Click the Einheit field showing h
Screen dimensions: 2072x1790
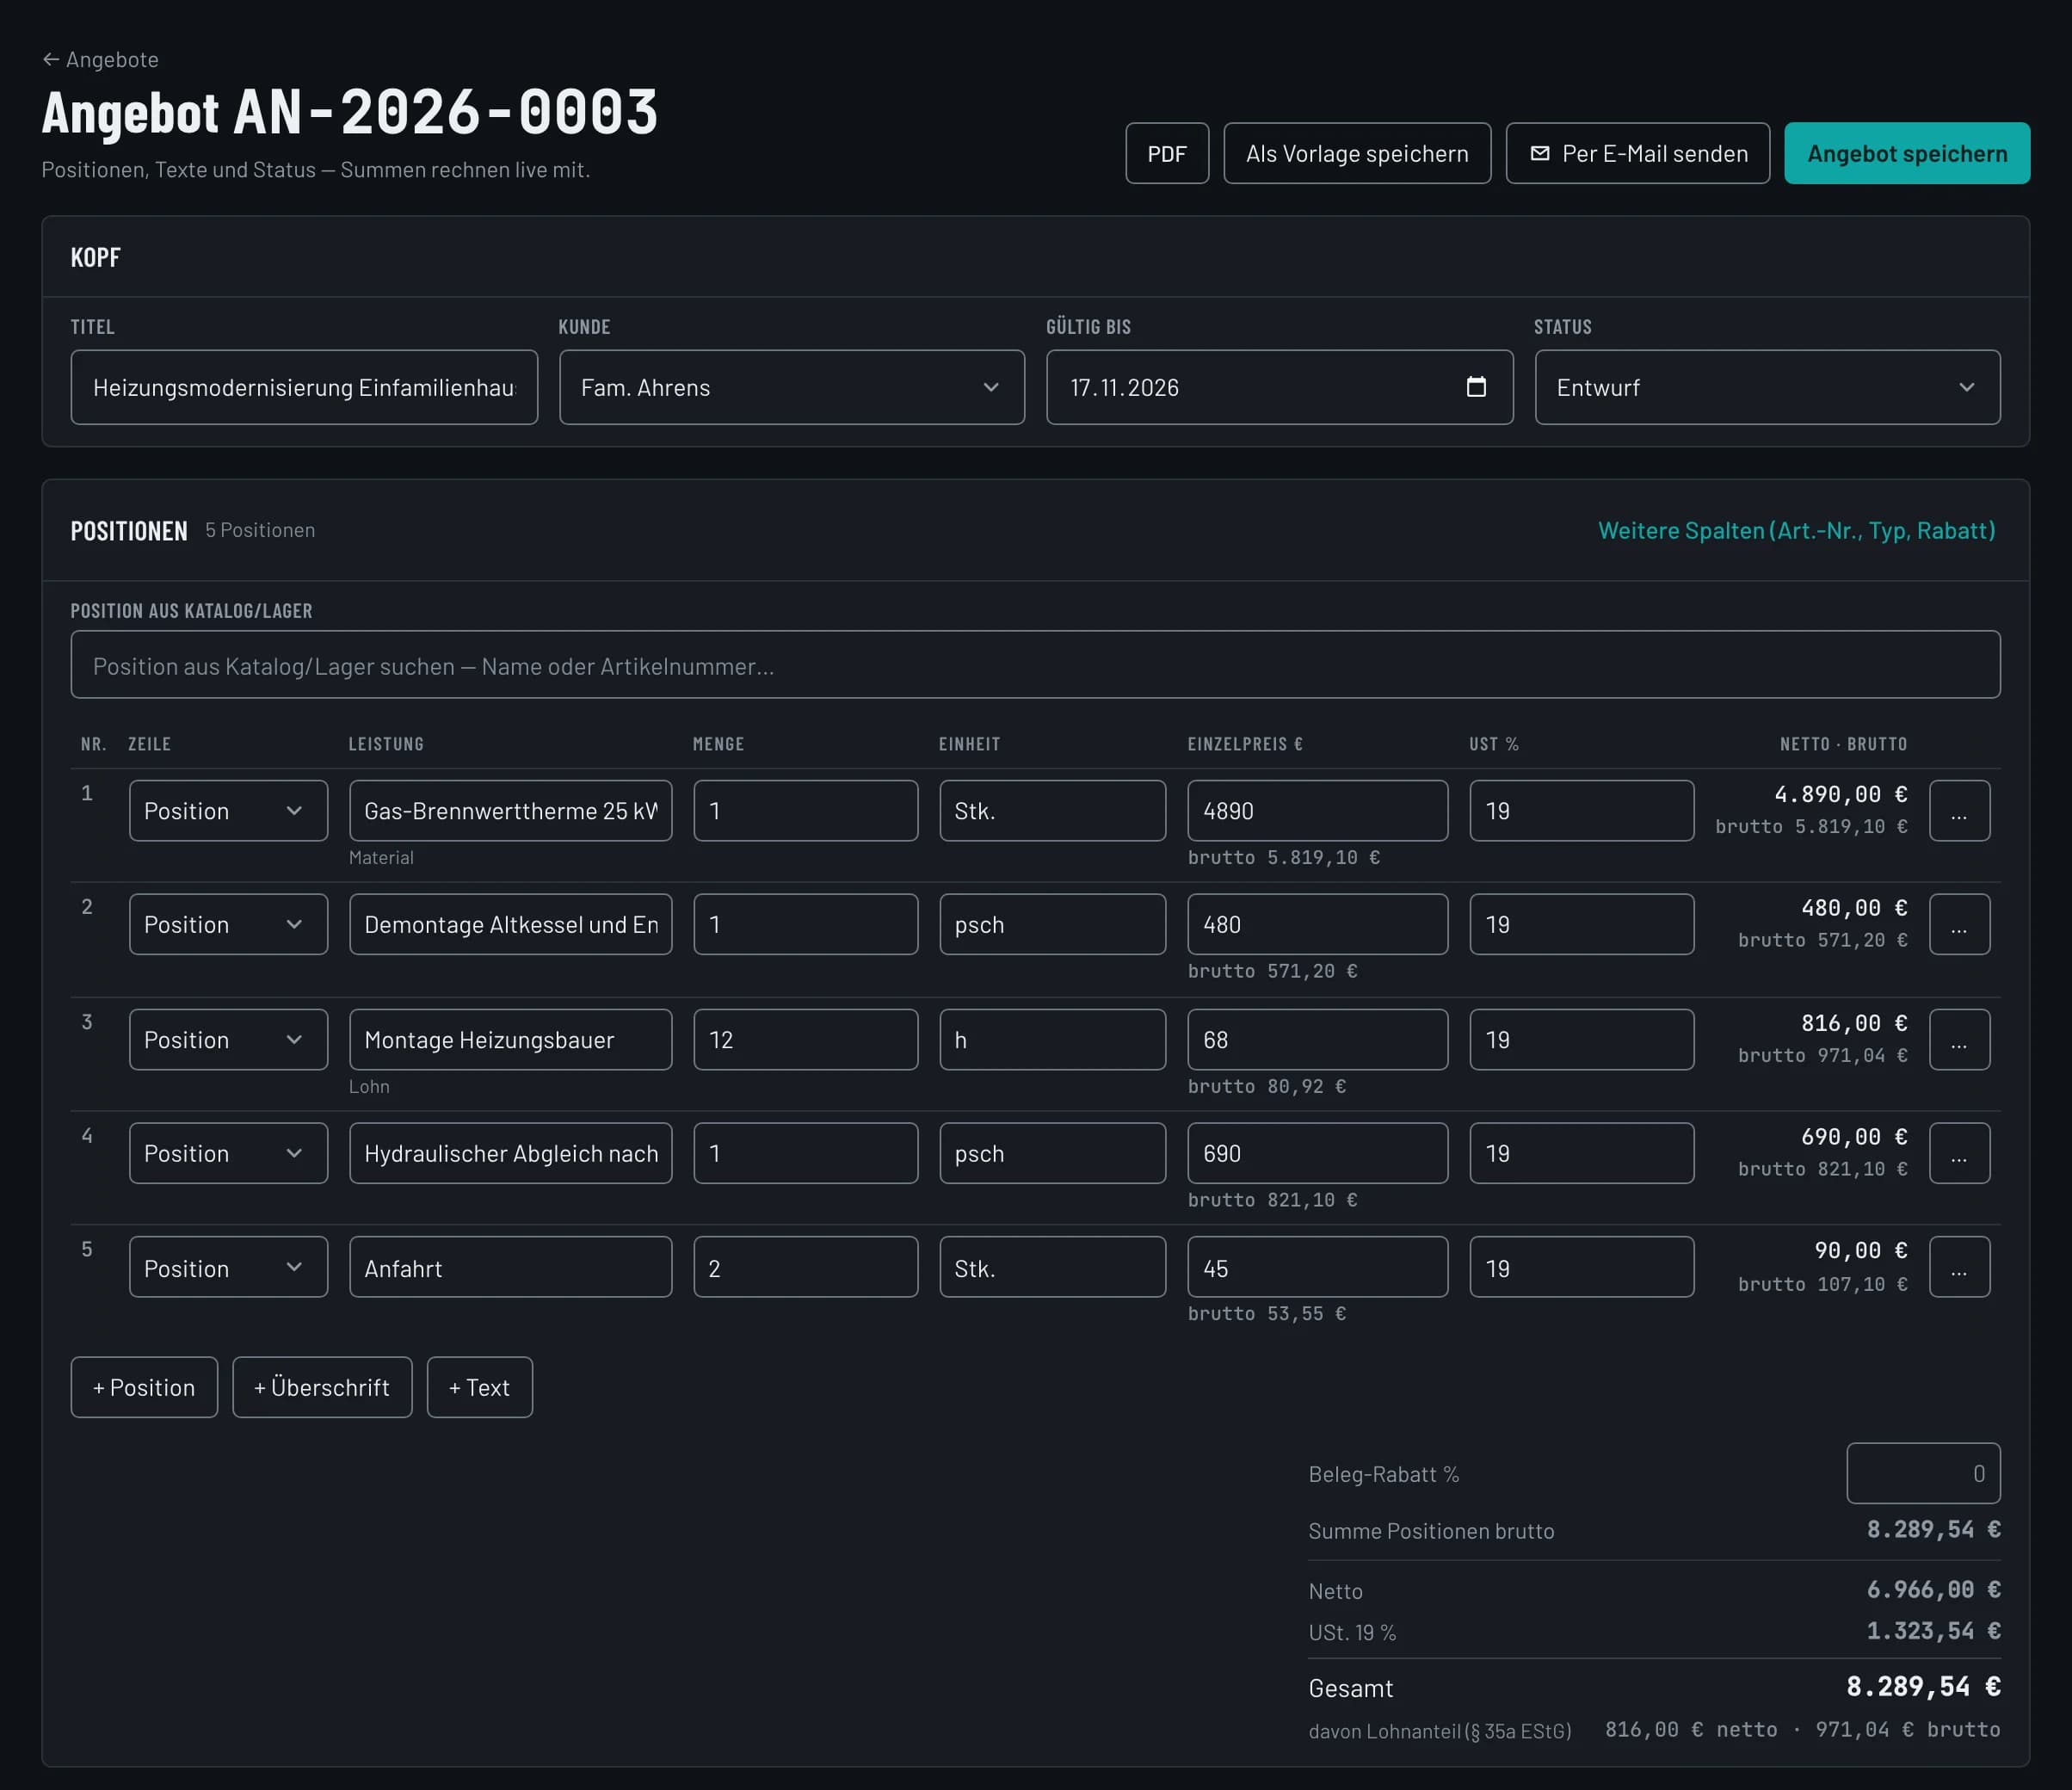pos(1052,1039)
